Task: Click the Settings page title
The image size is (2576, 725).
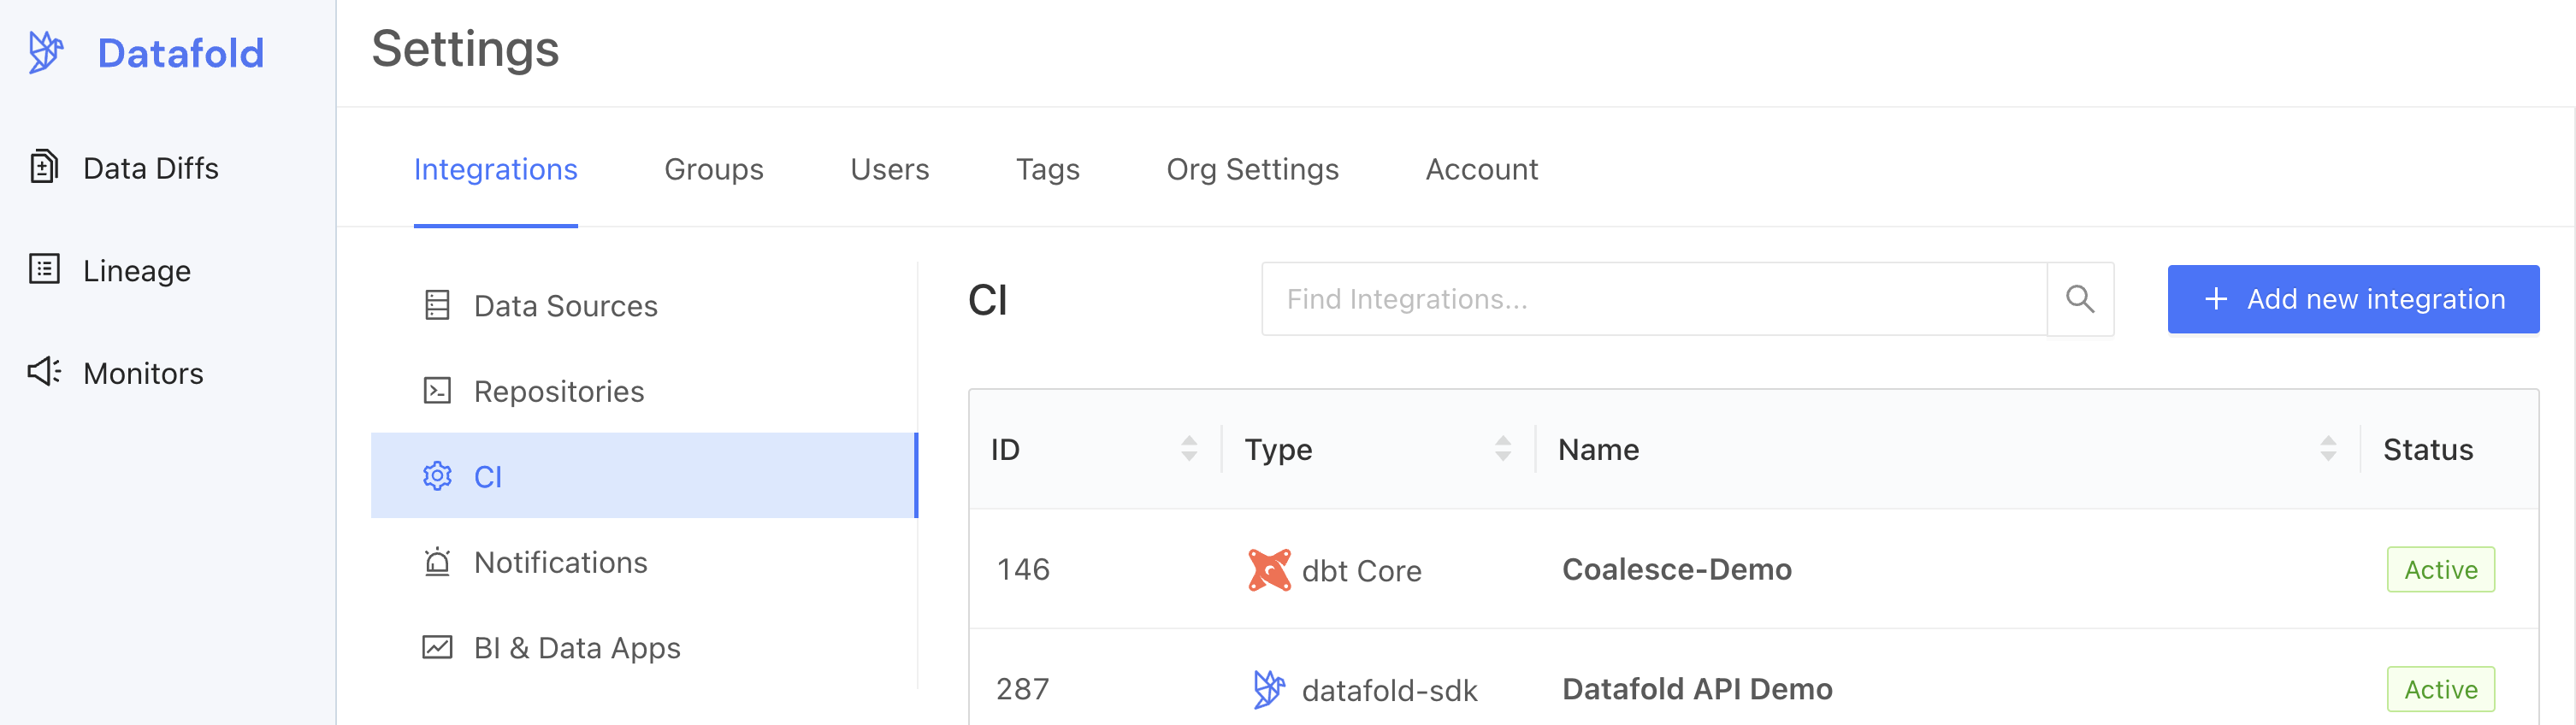Action: [465, 49]
